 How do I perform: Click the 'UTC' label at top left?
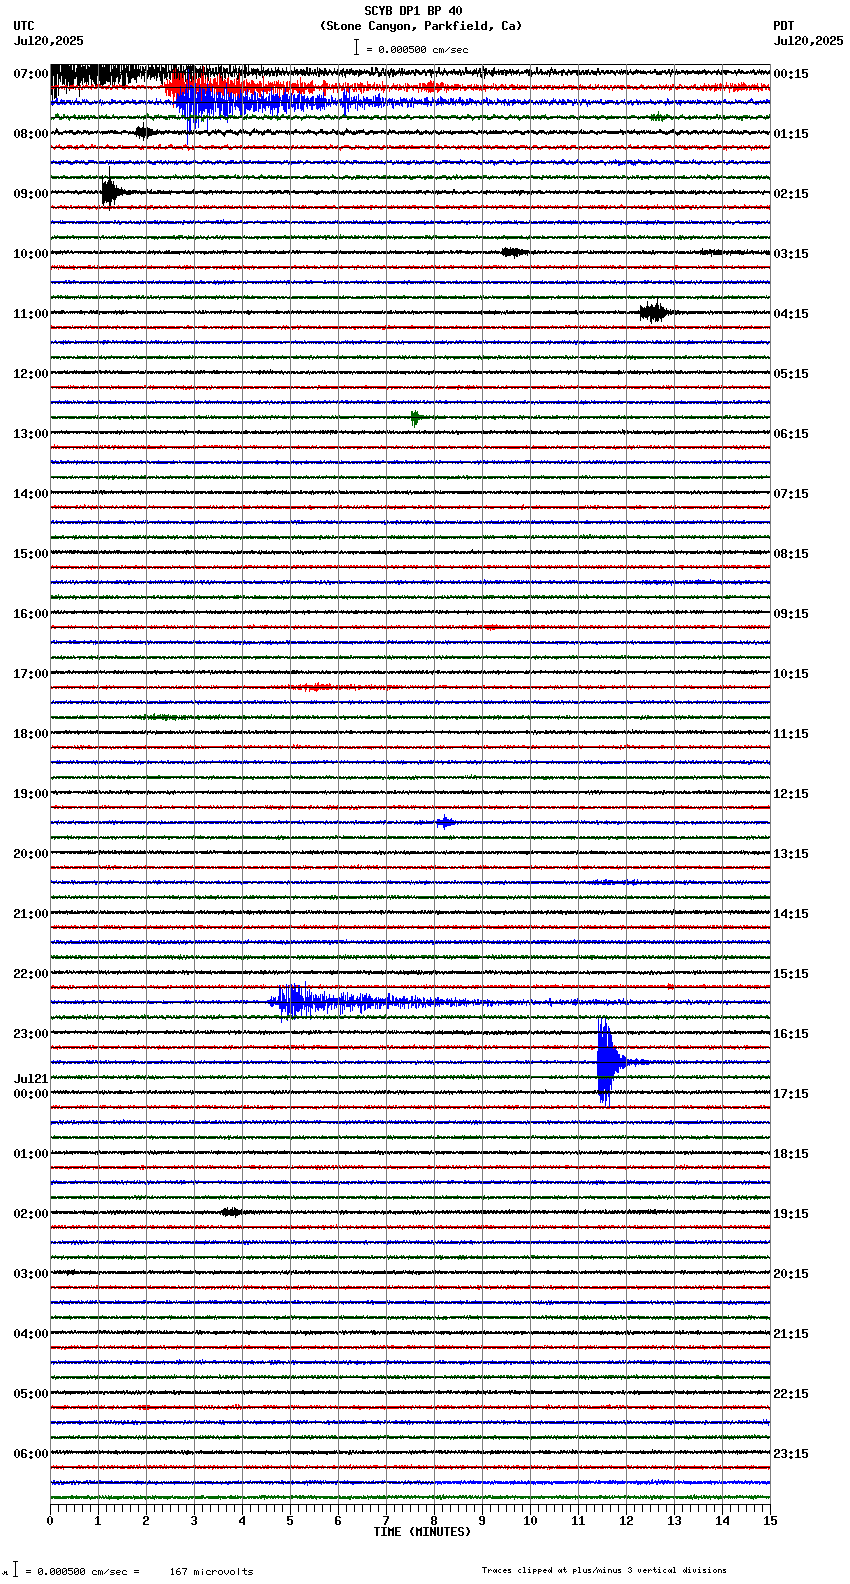point(24,26)
